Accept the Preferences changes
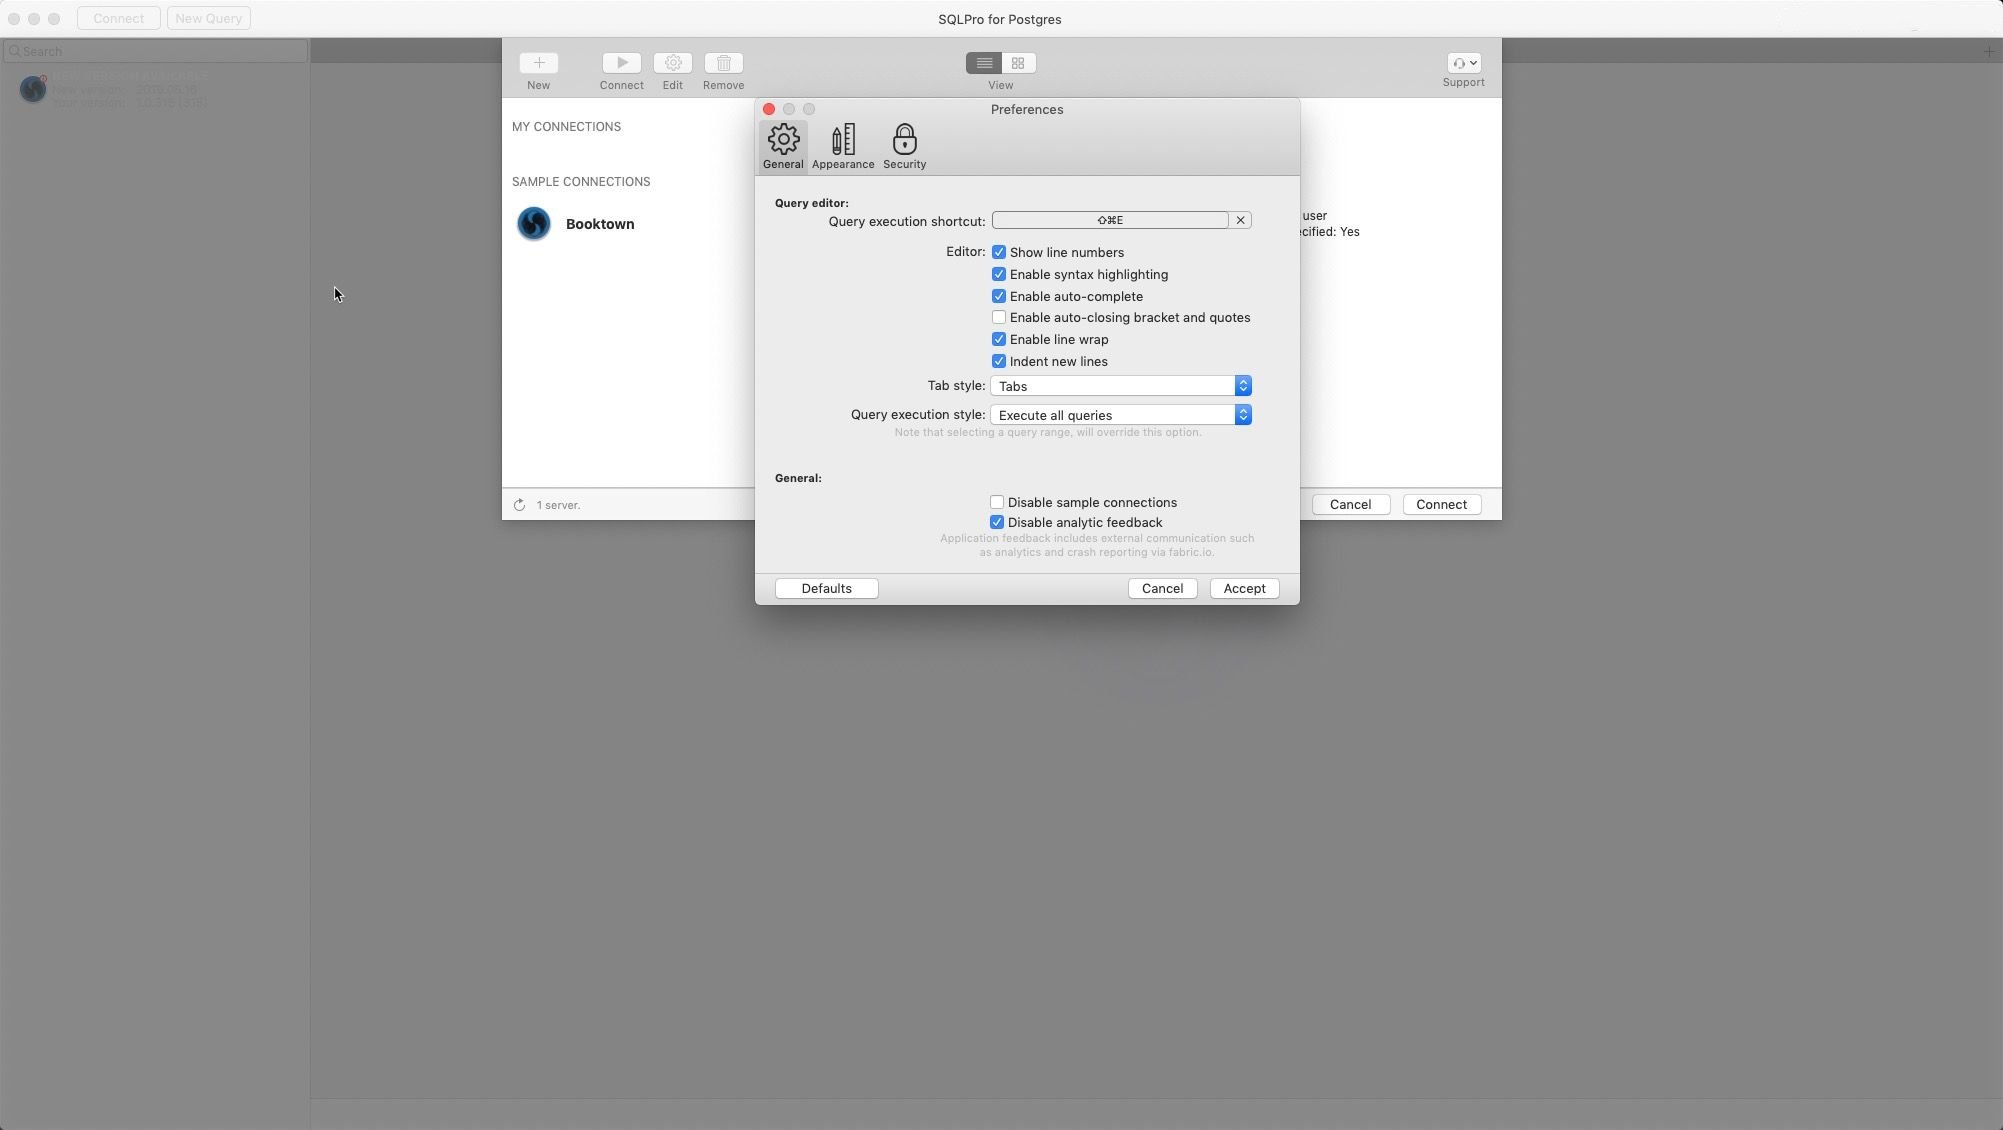 (x=1244, y=588)
